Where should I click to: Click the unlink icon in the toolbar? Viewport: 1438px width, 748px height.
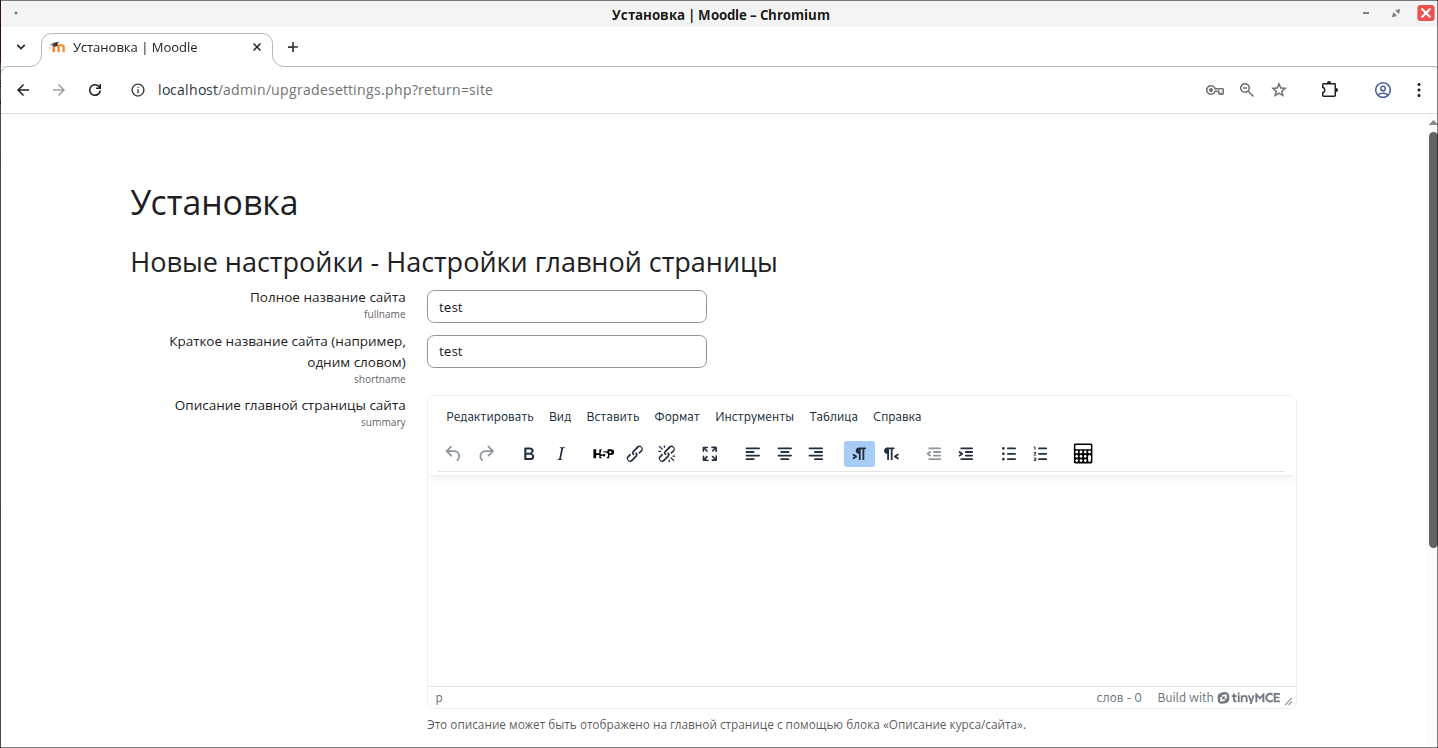point(667,454)
